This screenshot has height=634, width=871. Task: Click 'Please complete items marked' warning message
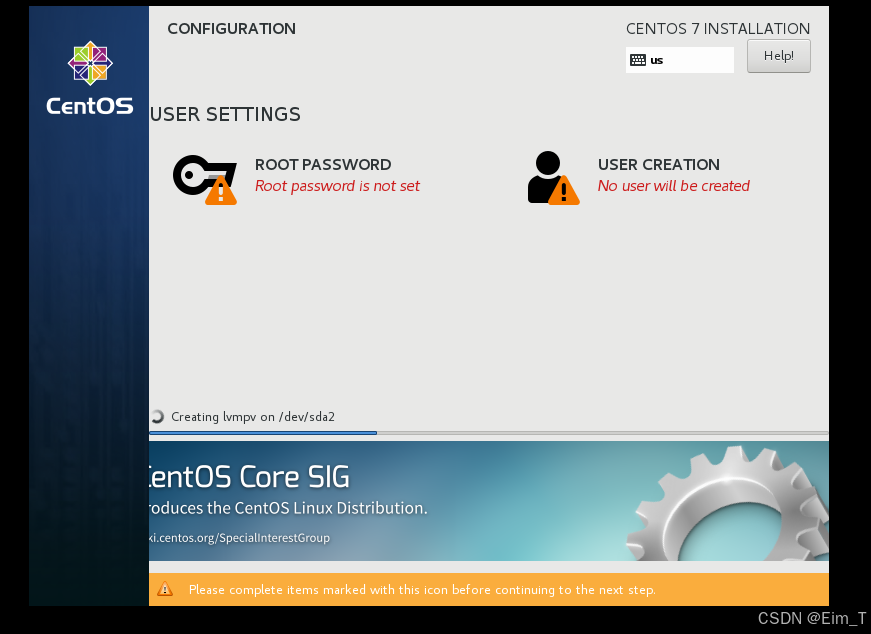422,590
